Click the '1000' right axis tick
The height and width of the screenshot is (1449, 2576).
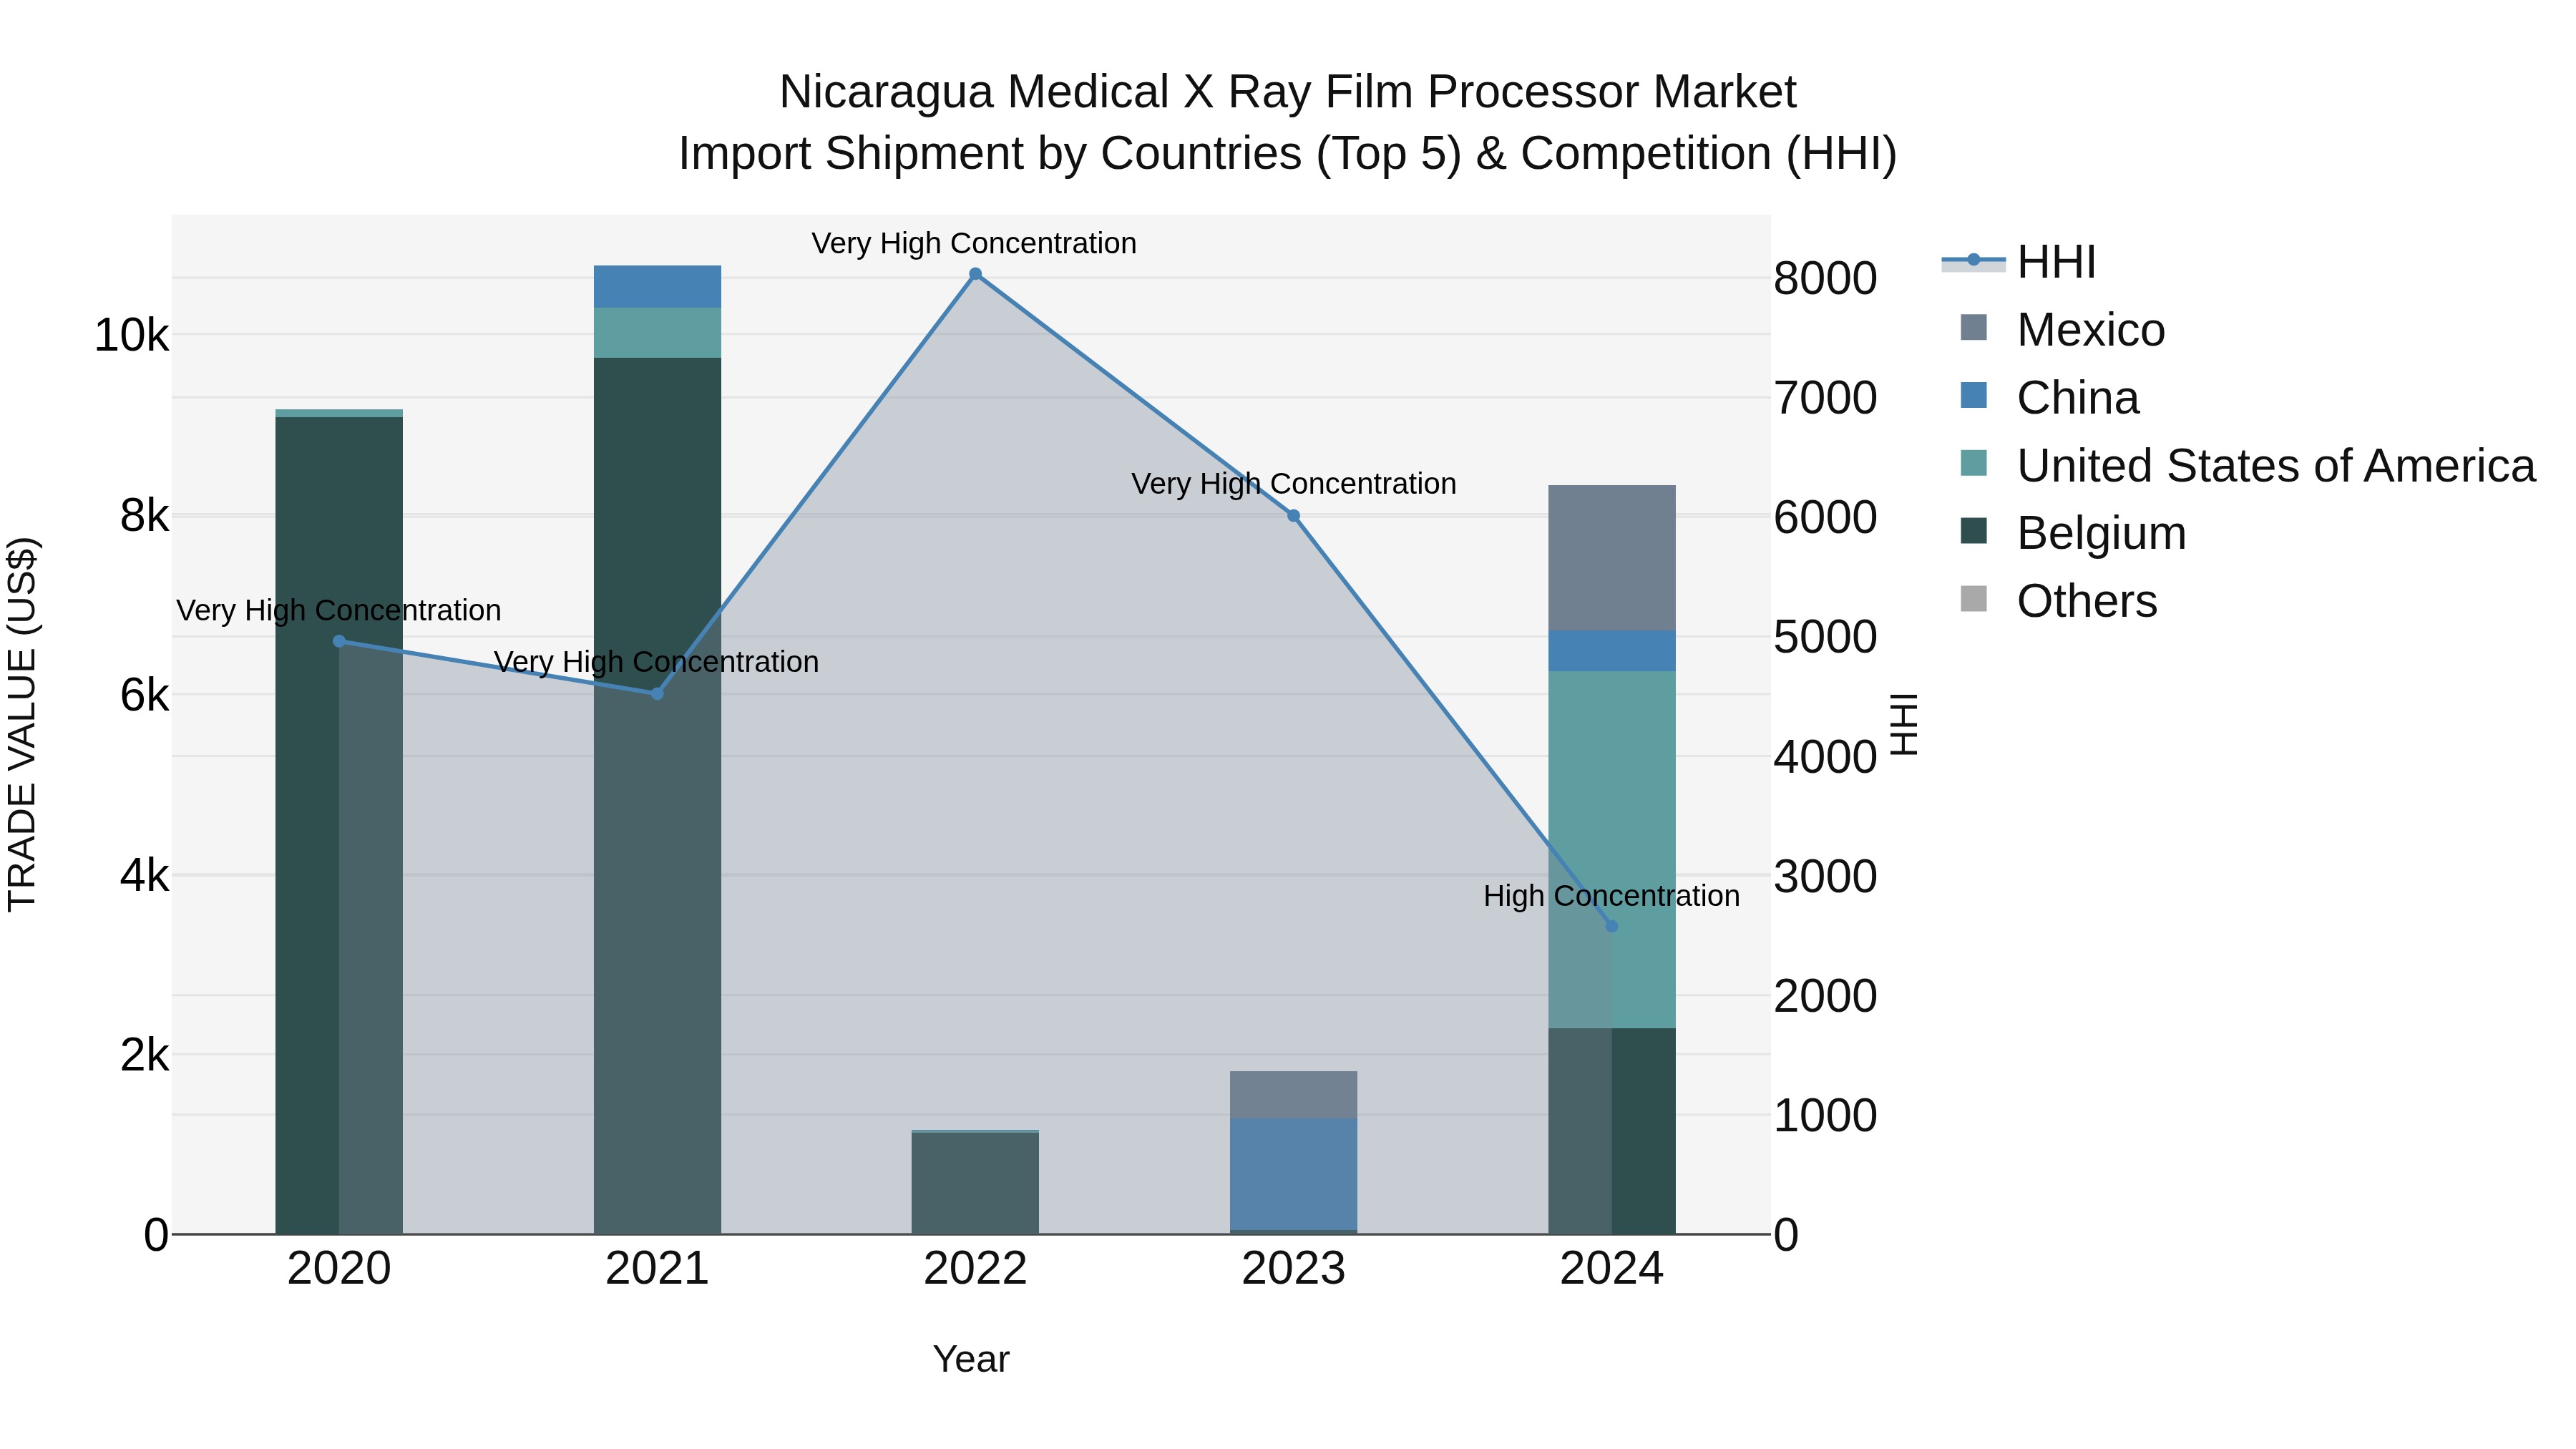(1825, 1116)
